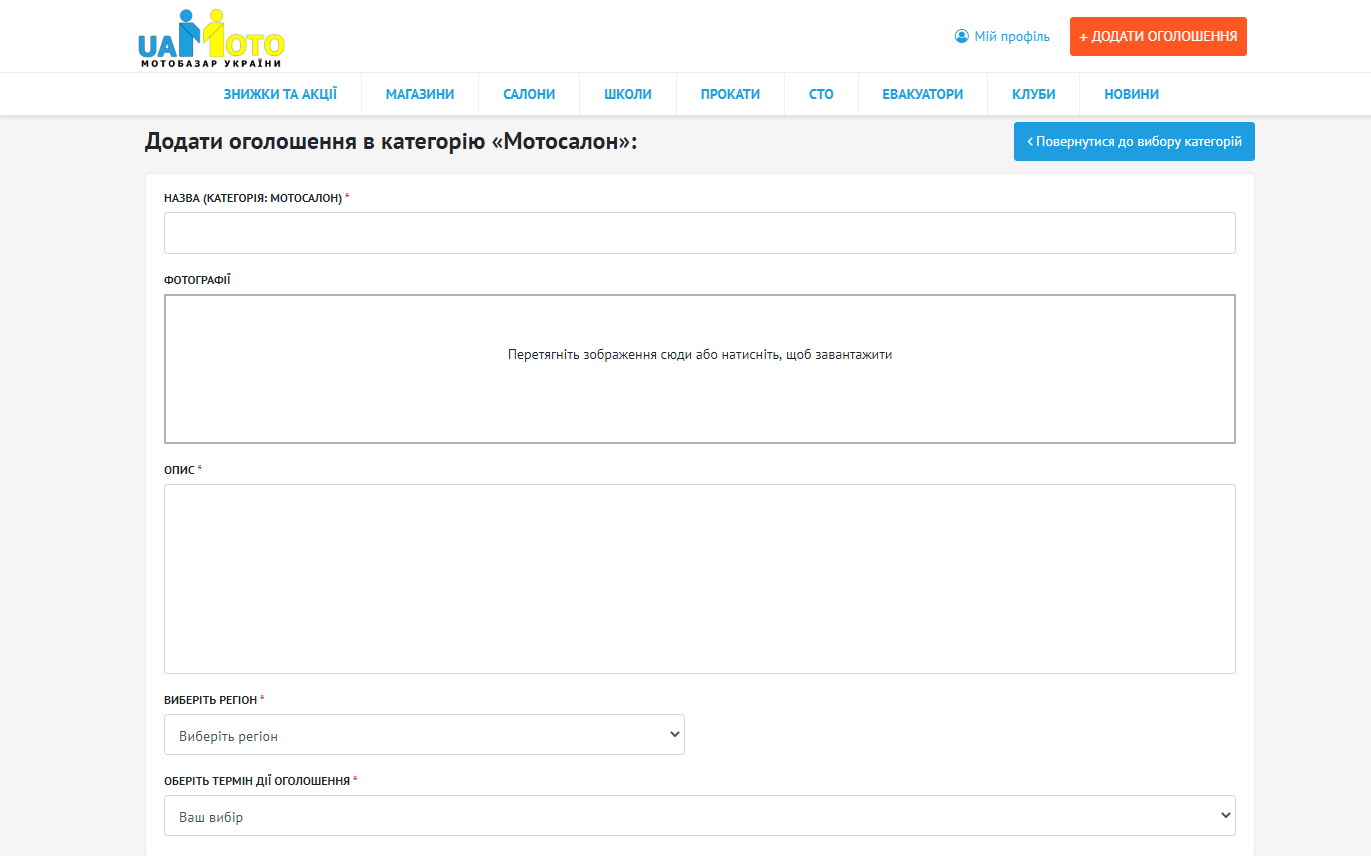
Task: Click the profile user icon
Action: pyautogui.click(x=962, y=36)
